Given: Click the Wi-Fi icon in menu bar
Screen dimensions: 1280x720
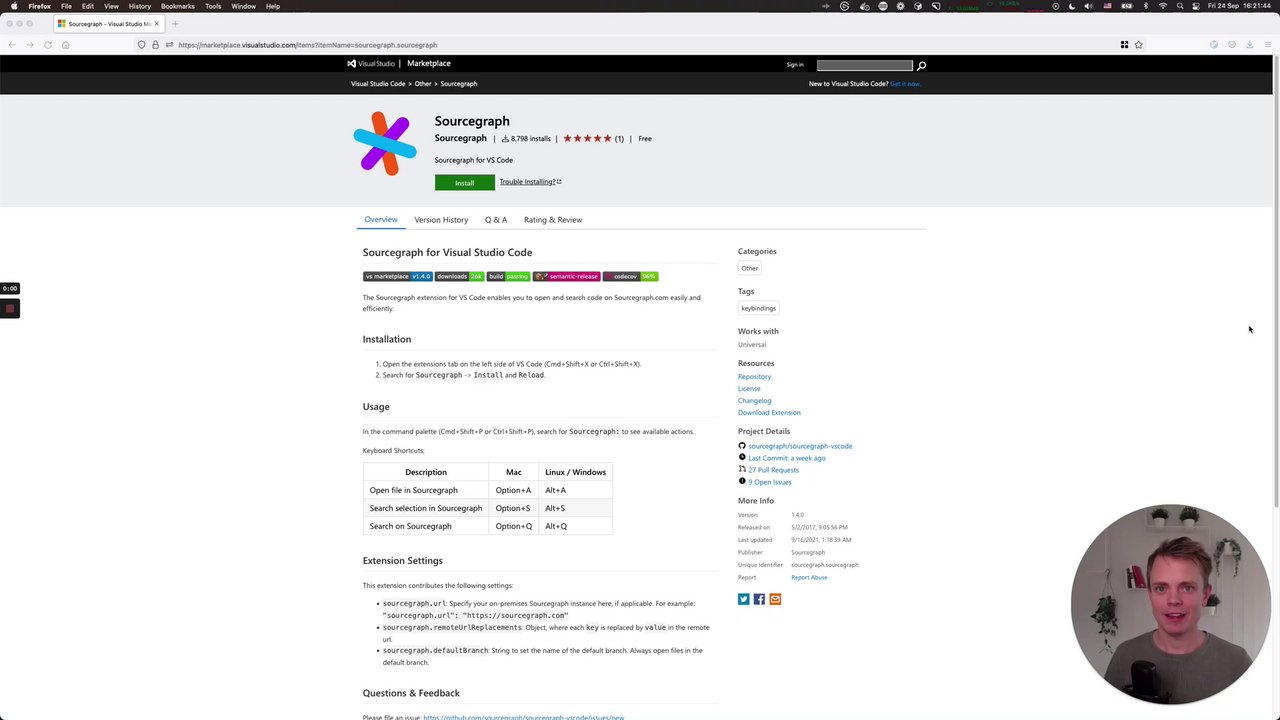Looking at the screenshot, I should click(1162, 6).
